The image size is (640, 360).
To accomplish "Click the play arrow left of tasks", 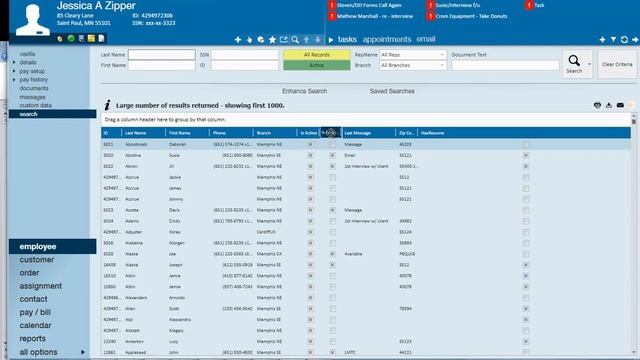I will pyautogui.click(x=331, y=40).
